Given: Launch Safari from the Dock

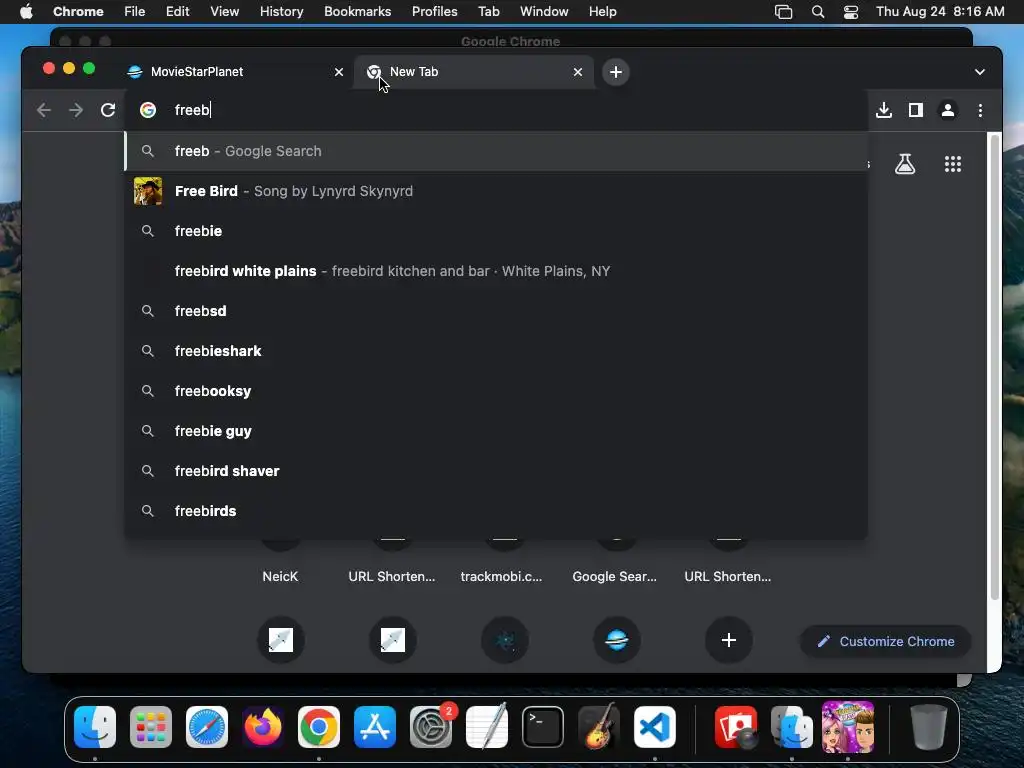Looking at the screenshot, I should [207, 727].
